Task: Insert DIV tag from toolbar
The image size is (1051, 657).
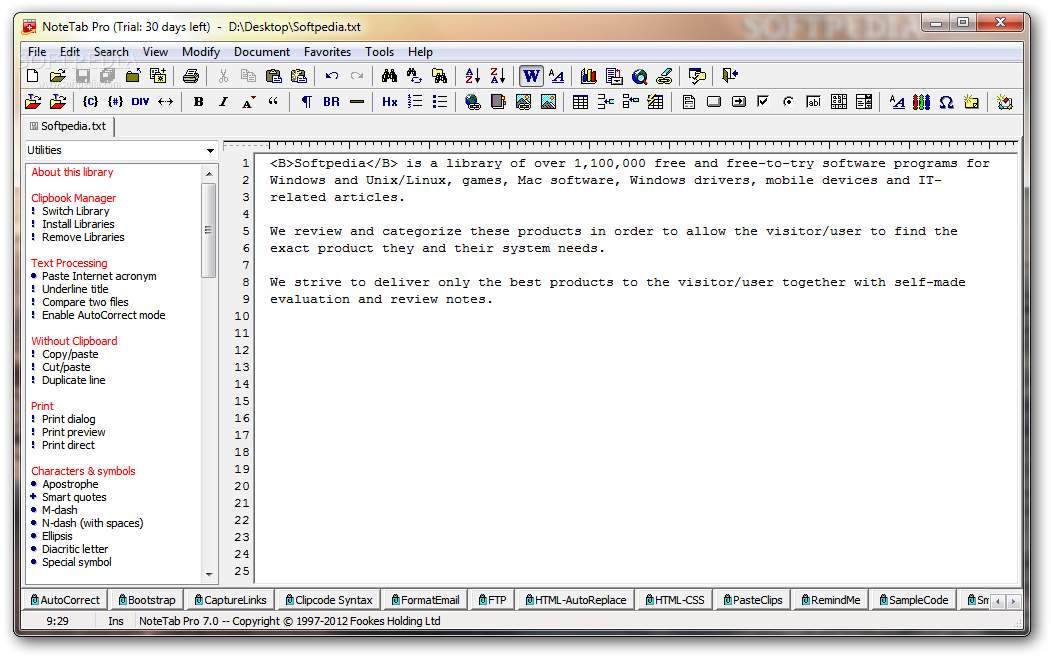Action: pos(140,102)
